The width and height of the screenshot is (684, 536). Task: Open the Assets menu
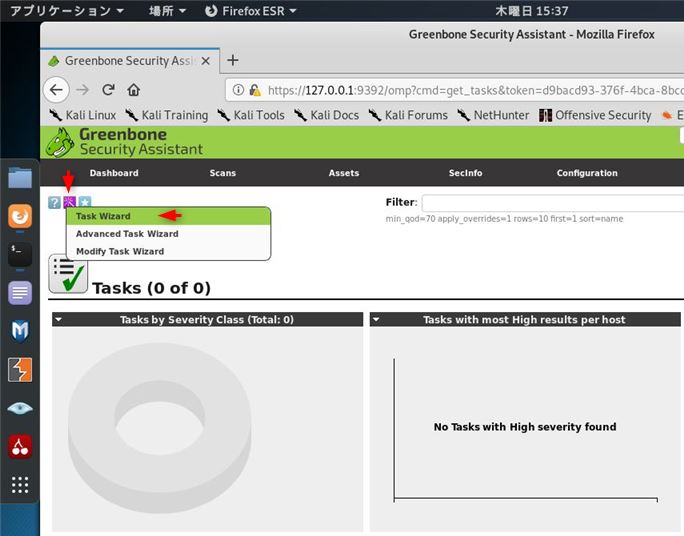coord(344,173)
